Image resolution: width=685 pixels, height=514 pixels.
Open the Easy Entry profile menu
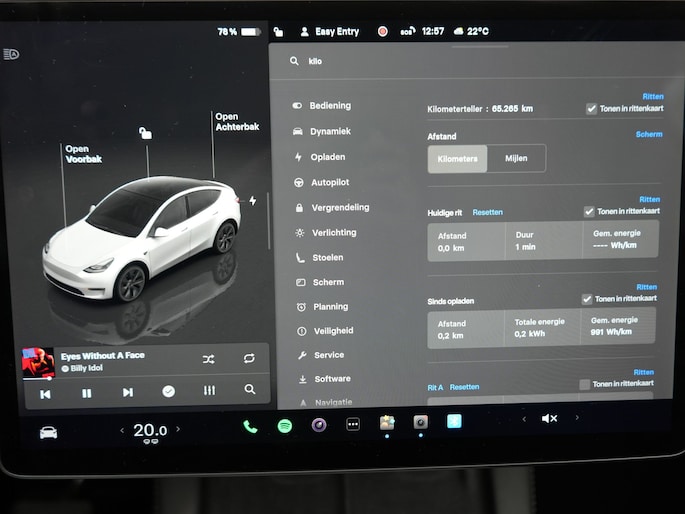(328, 32)
